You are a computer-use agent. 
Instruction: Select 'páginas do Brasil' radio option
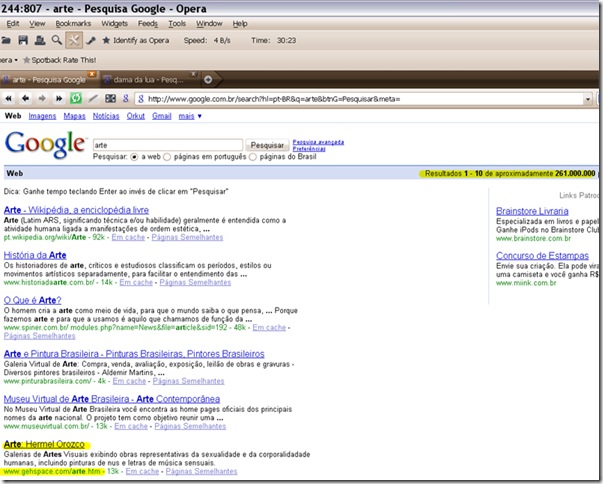[x=253, y=157]
